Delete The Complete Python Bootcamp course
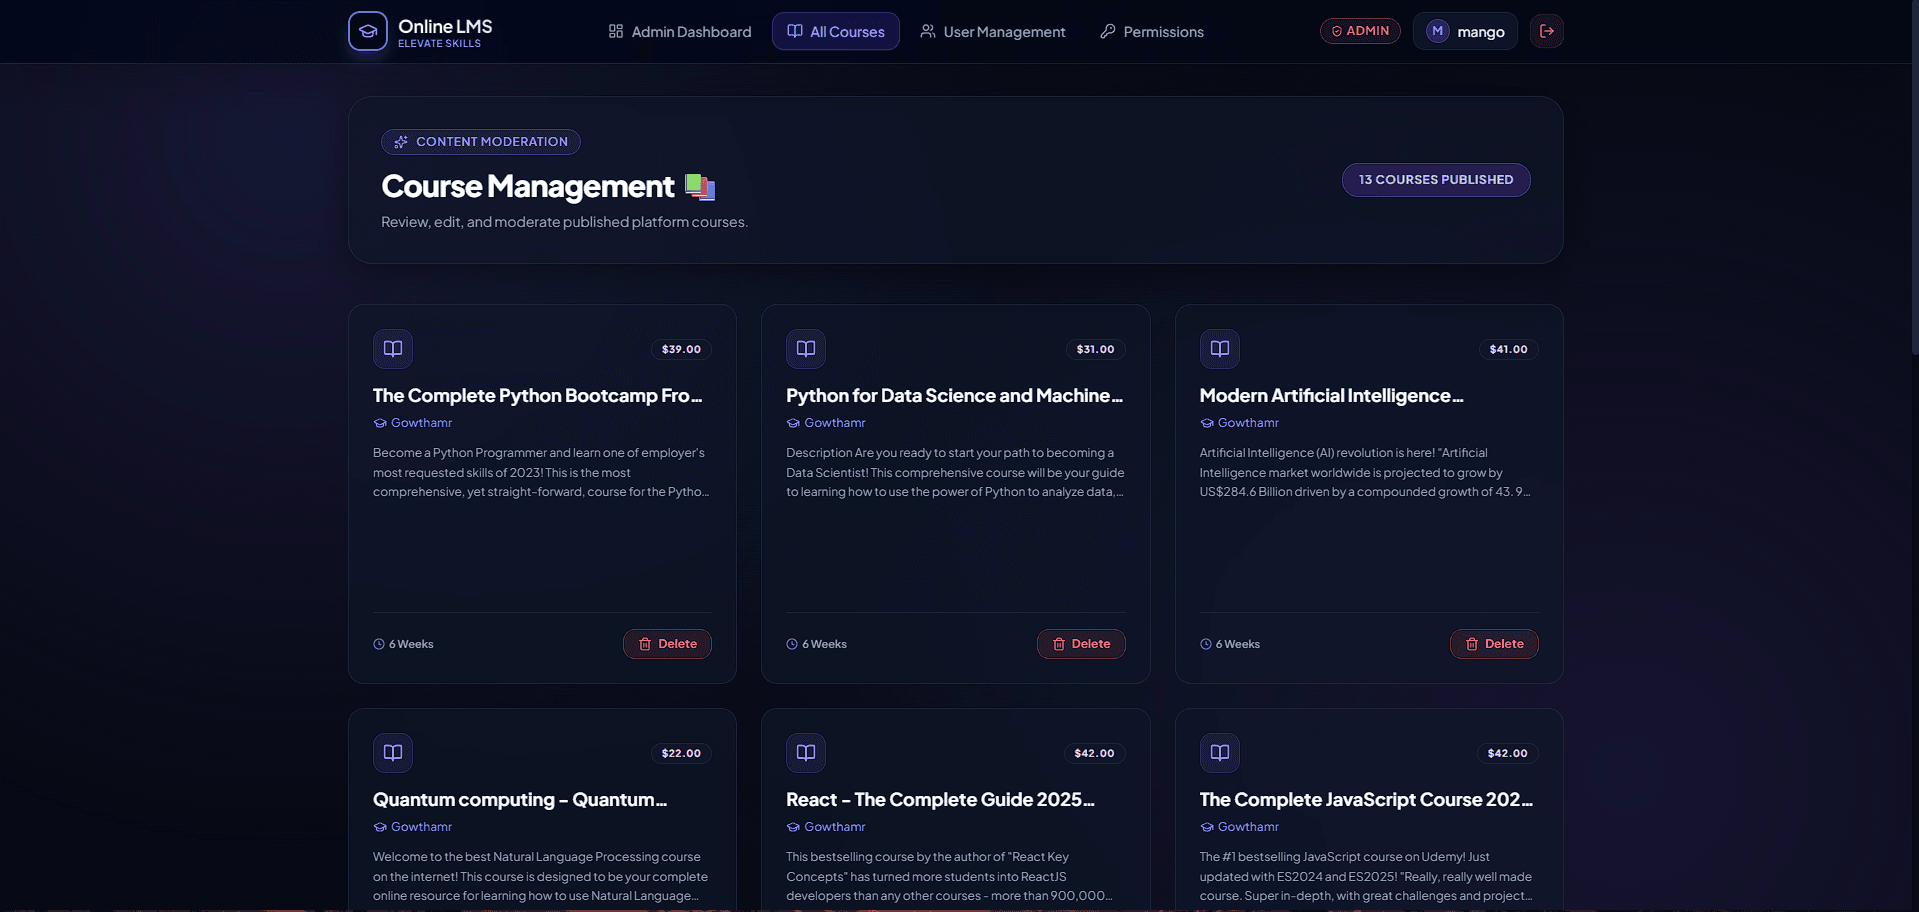Viewport: 1919px width, 912px height. 667,644
